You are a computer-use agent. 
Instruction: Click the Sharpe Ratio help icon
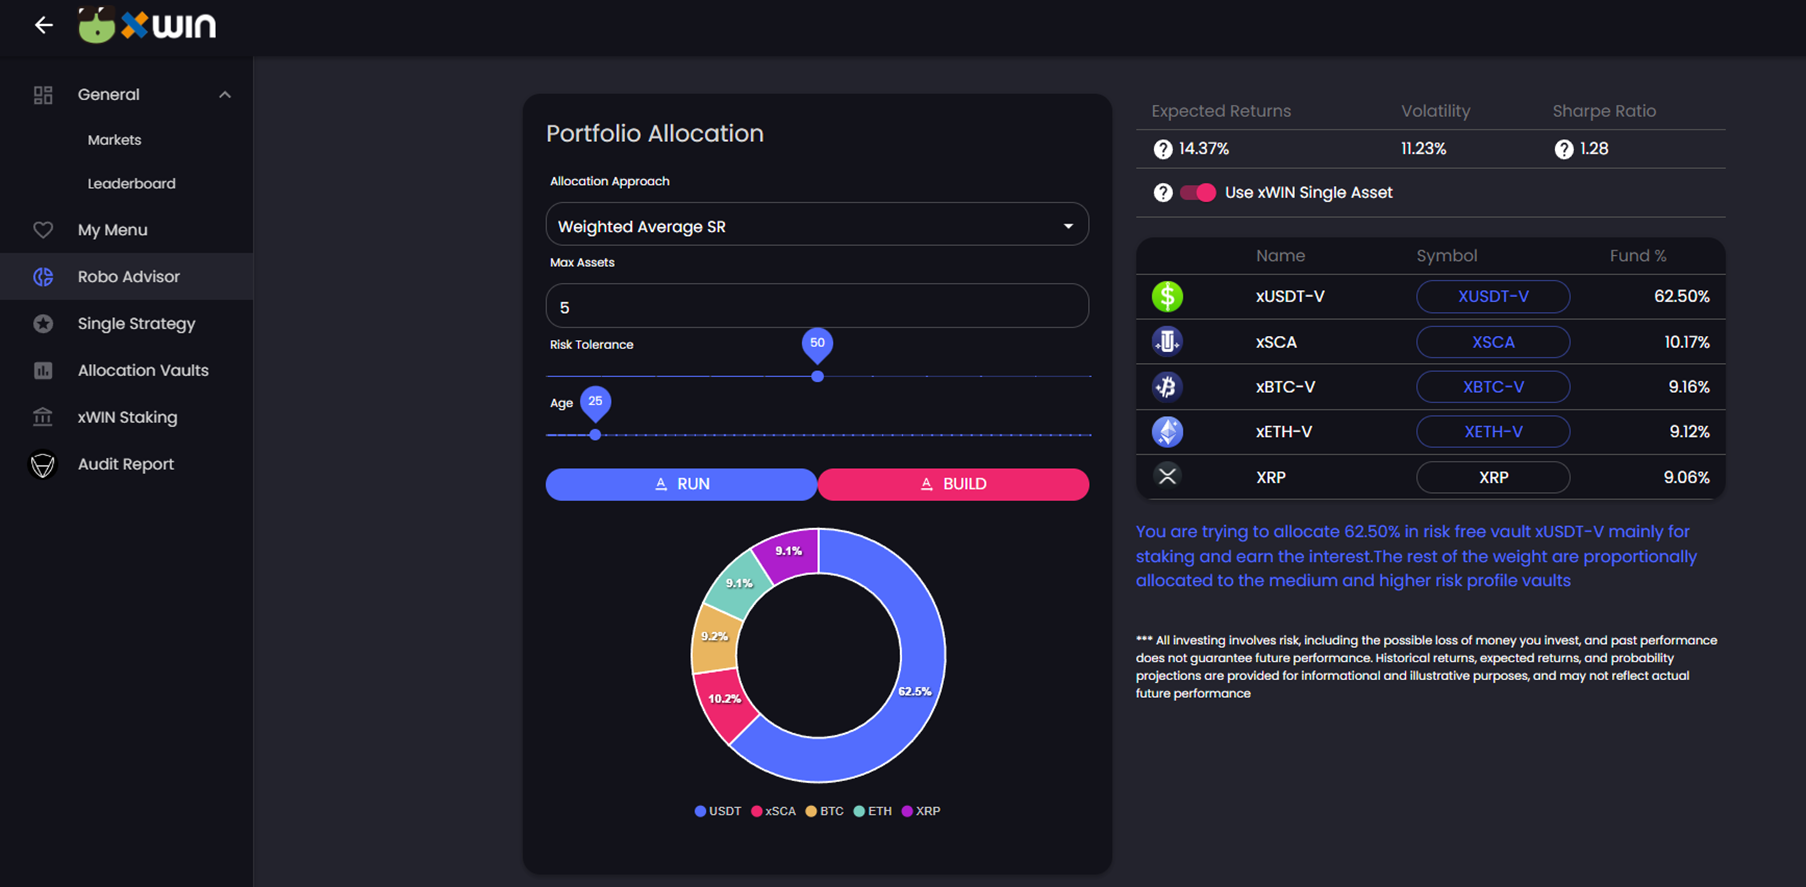[1564, 149]
